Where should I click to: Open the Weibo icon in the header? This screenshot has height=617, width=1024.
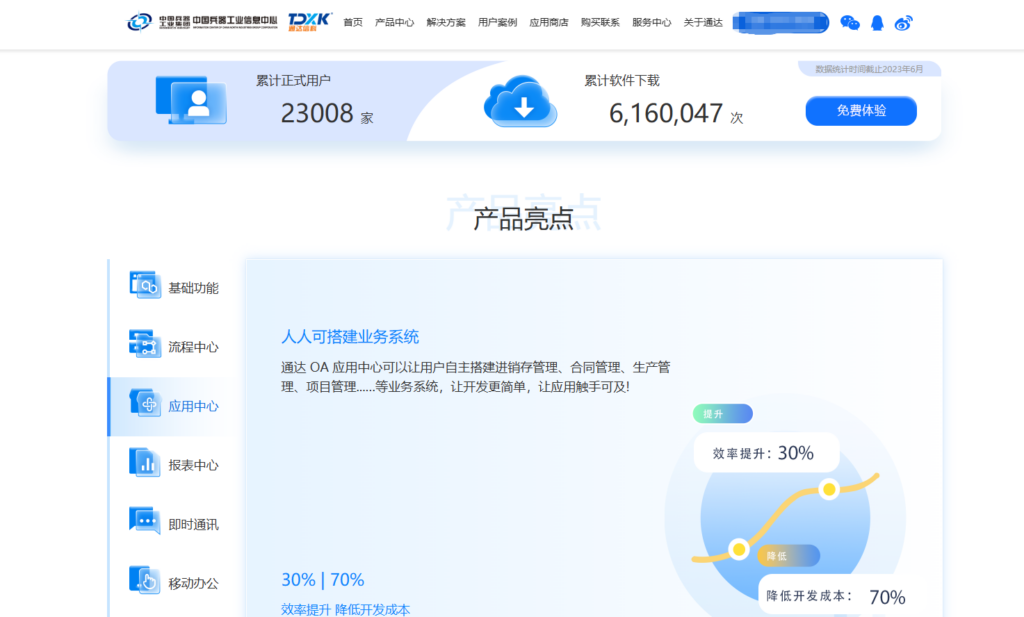pyautogui.click(x=903, y=22)
